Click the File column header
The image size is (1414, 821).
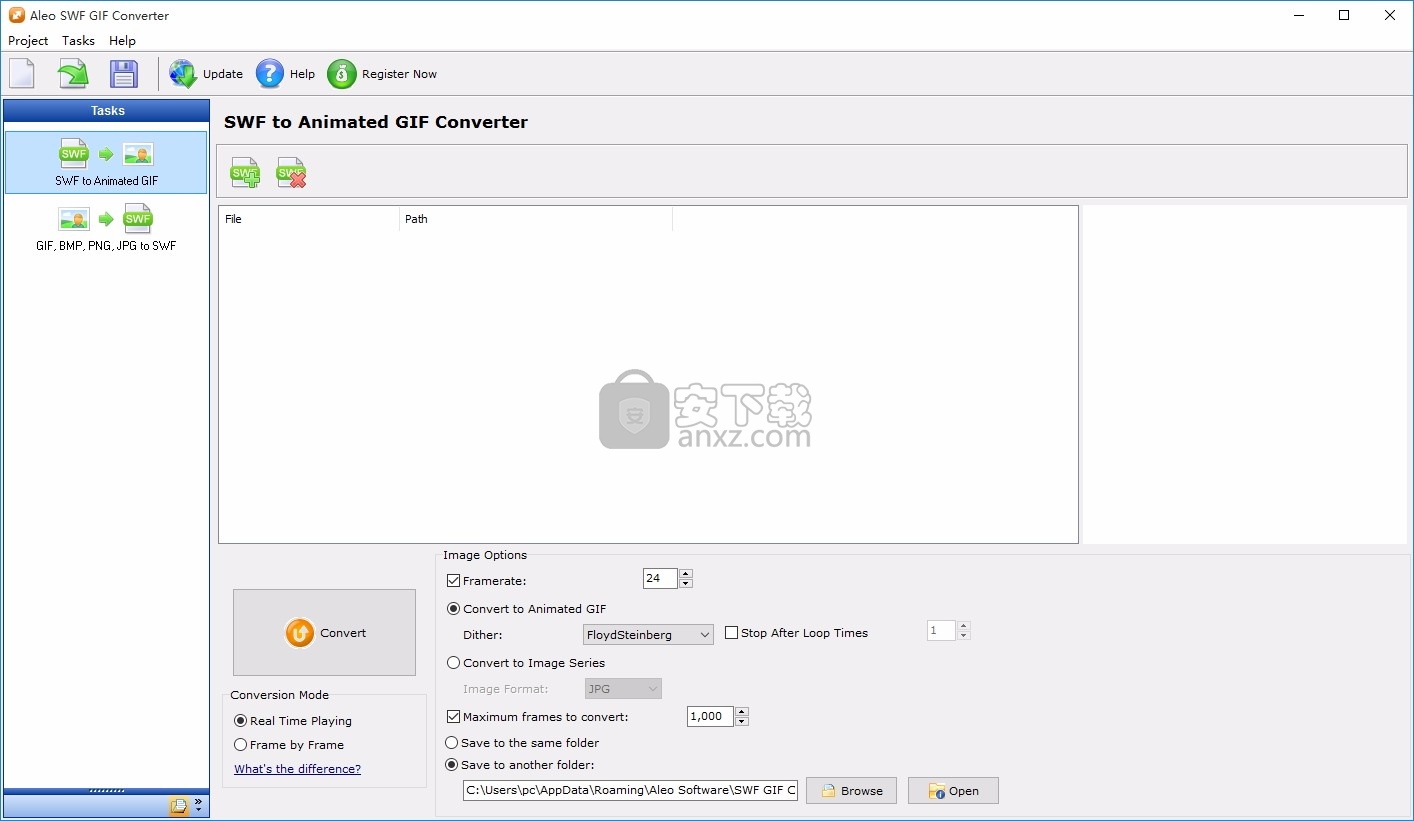point(309,219)
